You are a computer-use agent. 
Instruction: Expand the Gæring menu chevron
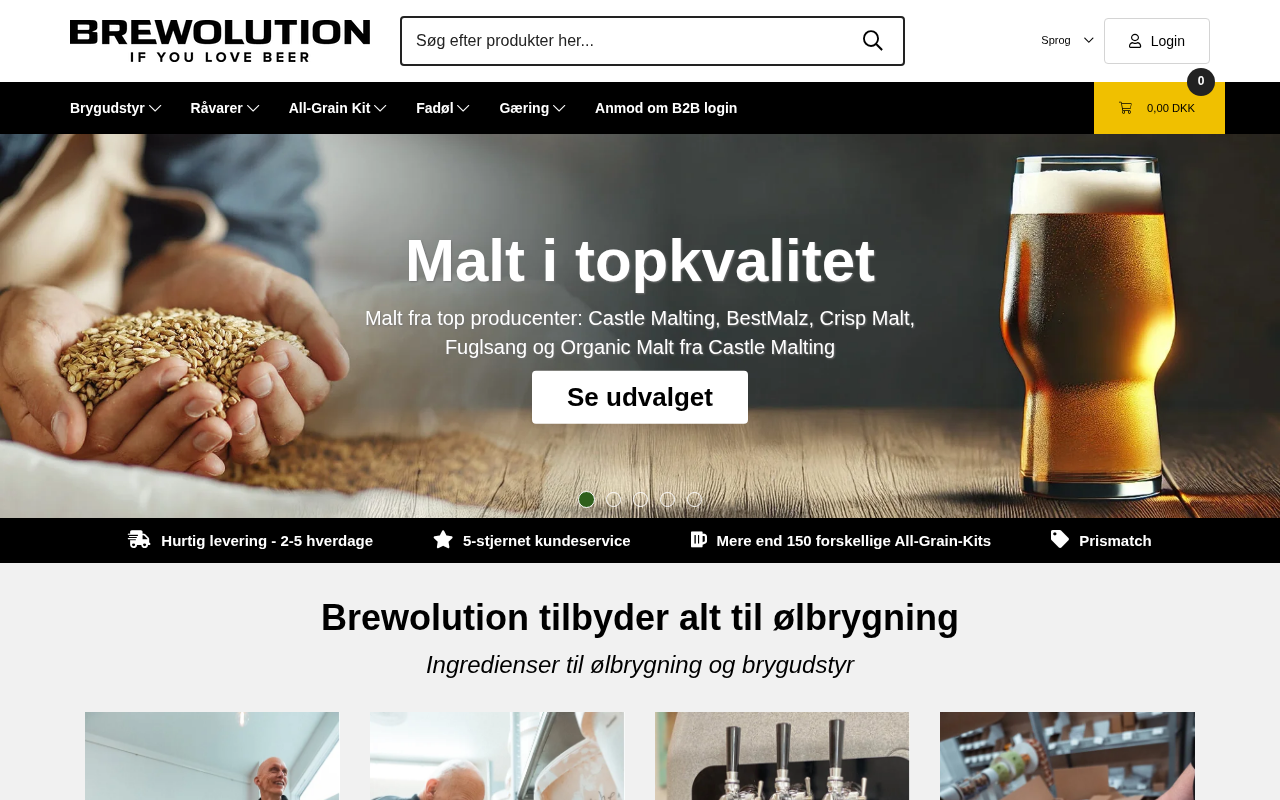pyautogui.click(x=559, y=108)
